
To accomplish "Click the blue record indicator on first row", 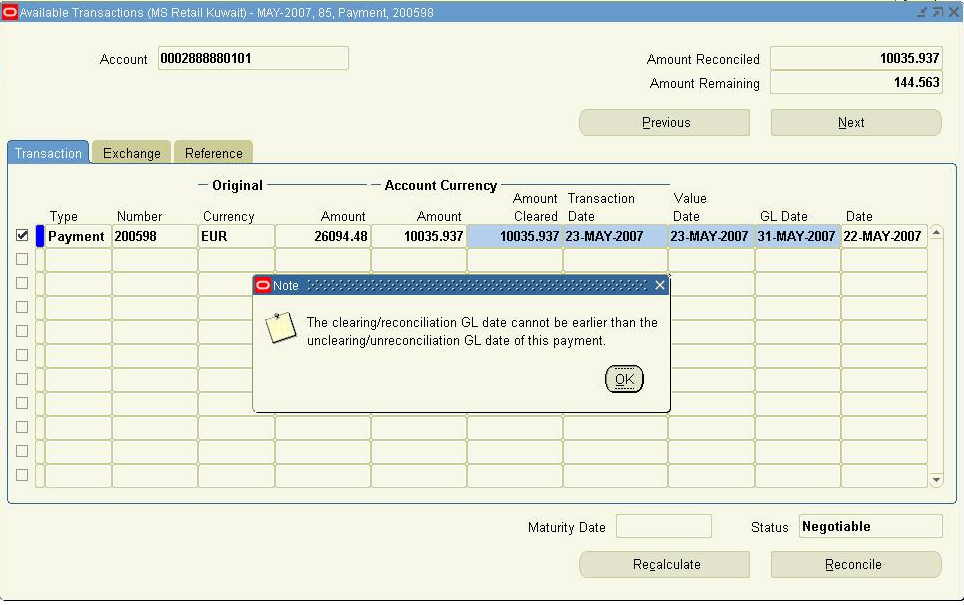I will click(x=40, y=236).
